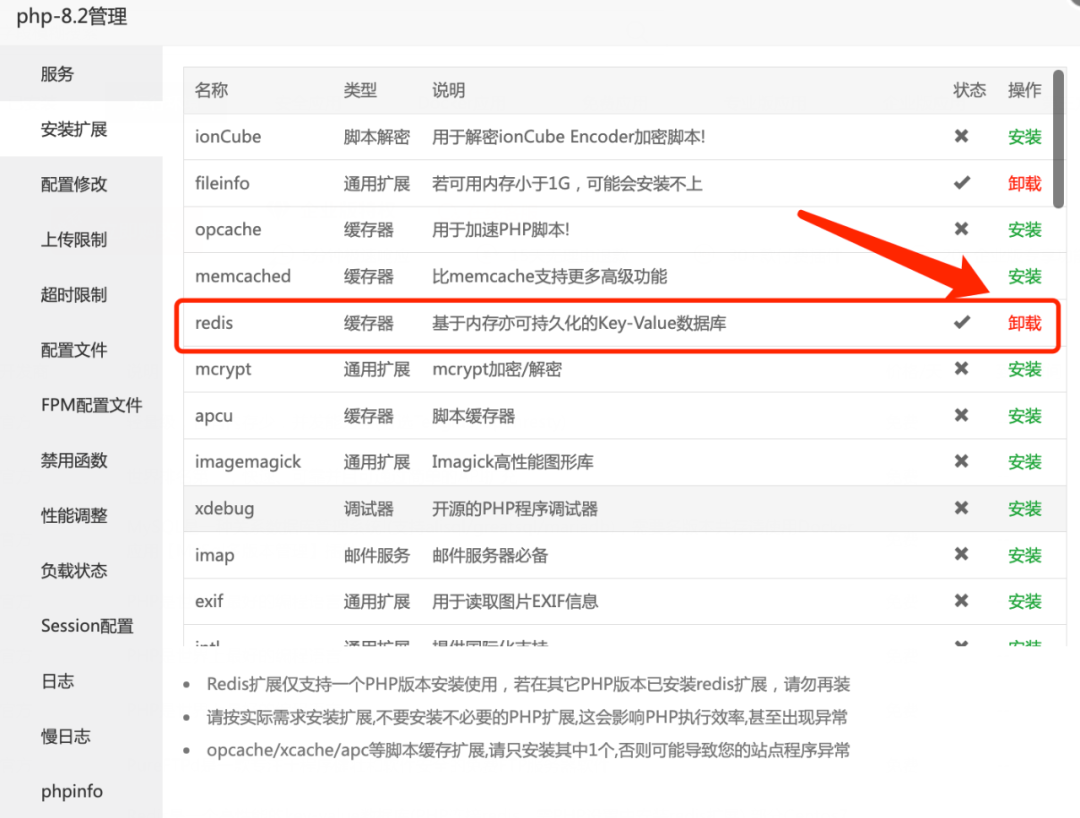Install the opcache extension
1080x818 pixels.
coord(1024,230)
